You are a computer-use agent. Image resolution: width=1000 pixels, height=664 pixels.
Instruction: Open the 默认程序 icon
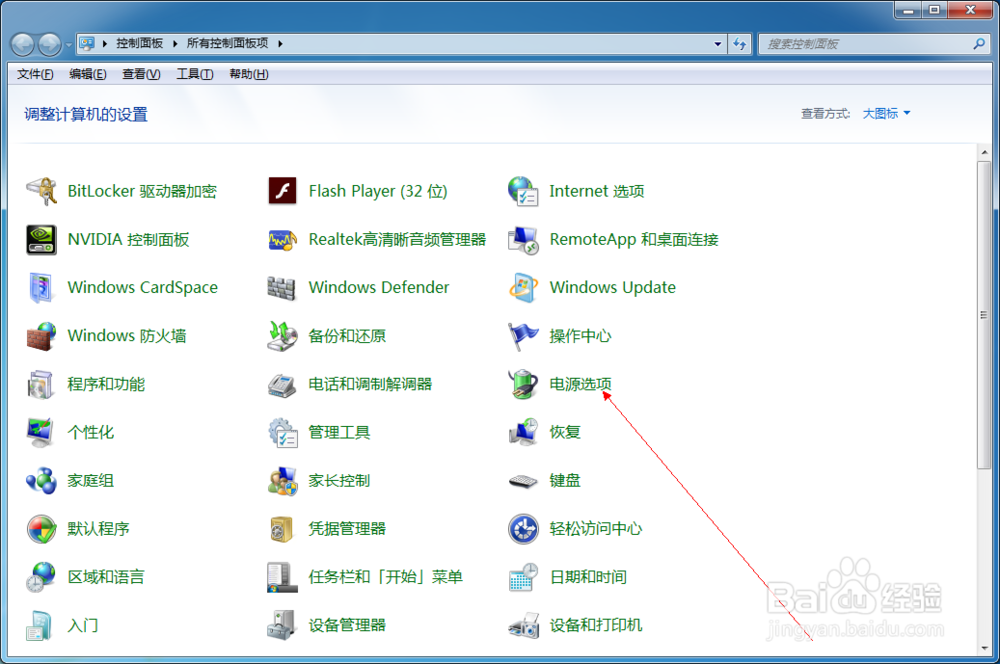pos(41,529)
